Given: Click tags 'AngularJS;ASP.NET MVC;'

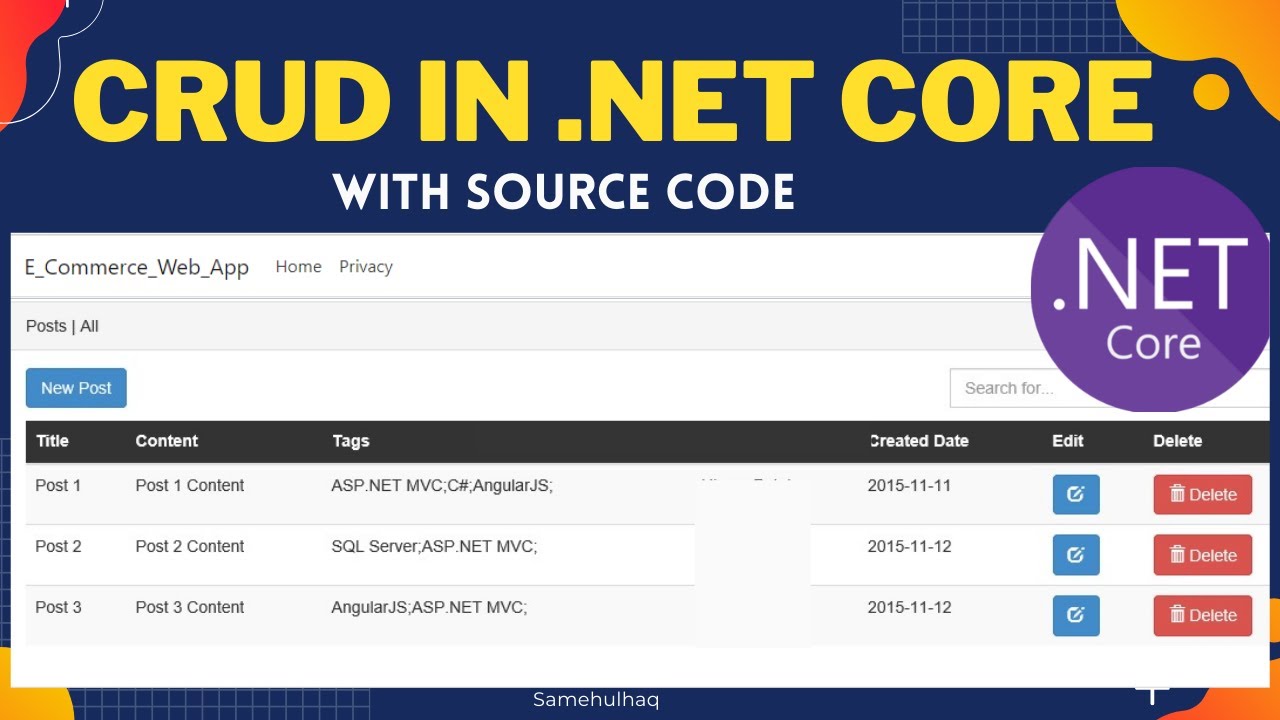Looking at the screenshot, I should click(429, 608).
